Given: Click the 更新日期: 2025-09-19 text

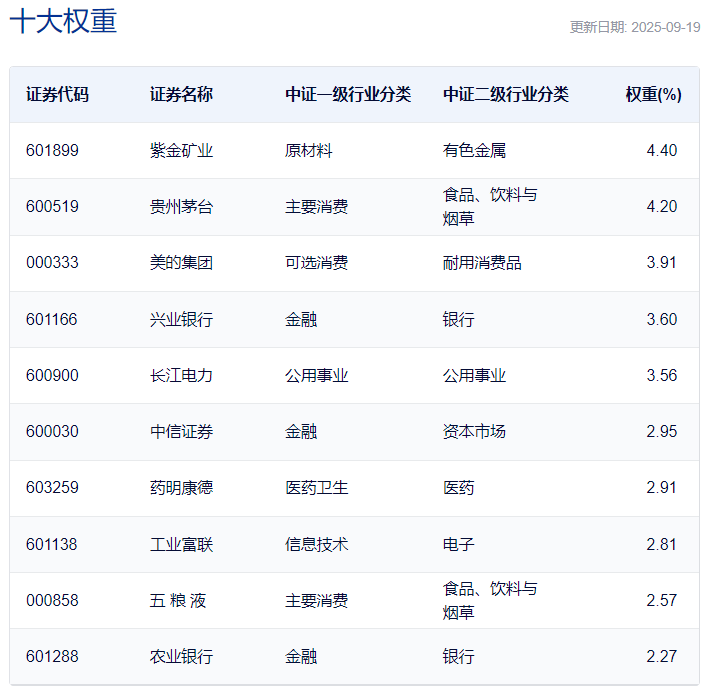Looking at the screenshot, I should (x=635, y=27).
